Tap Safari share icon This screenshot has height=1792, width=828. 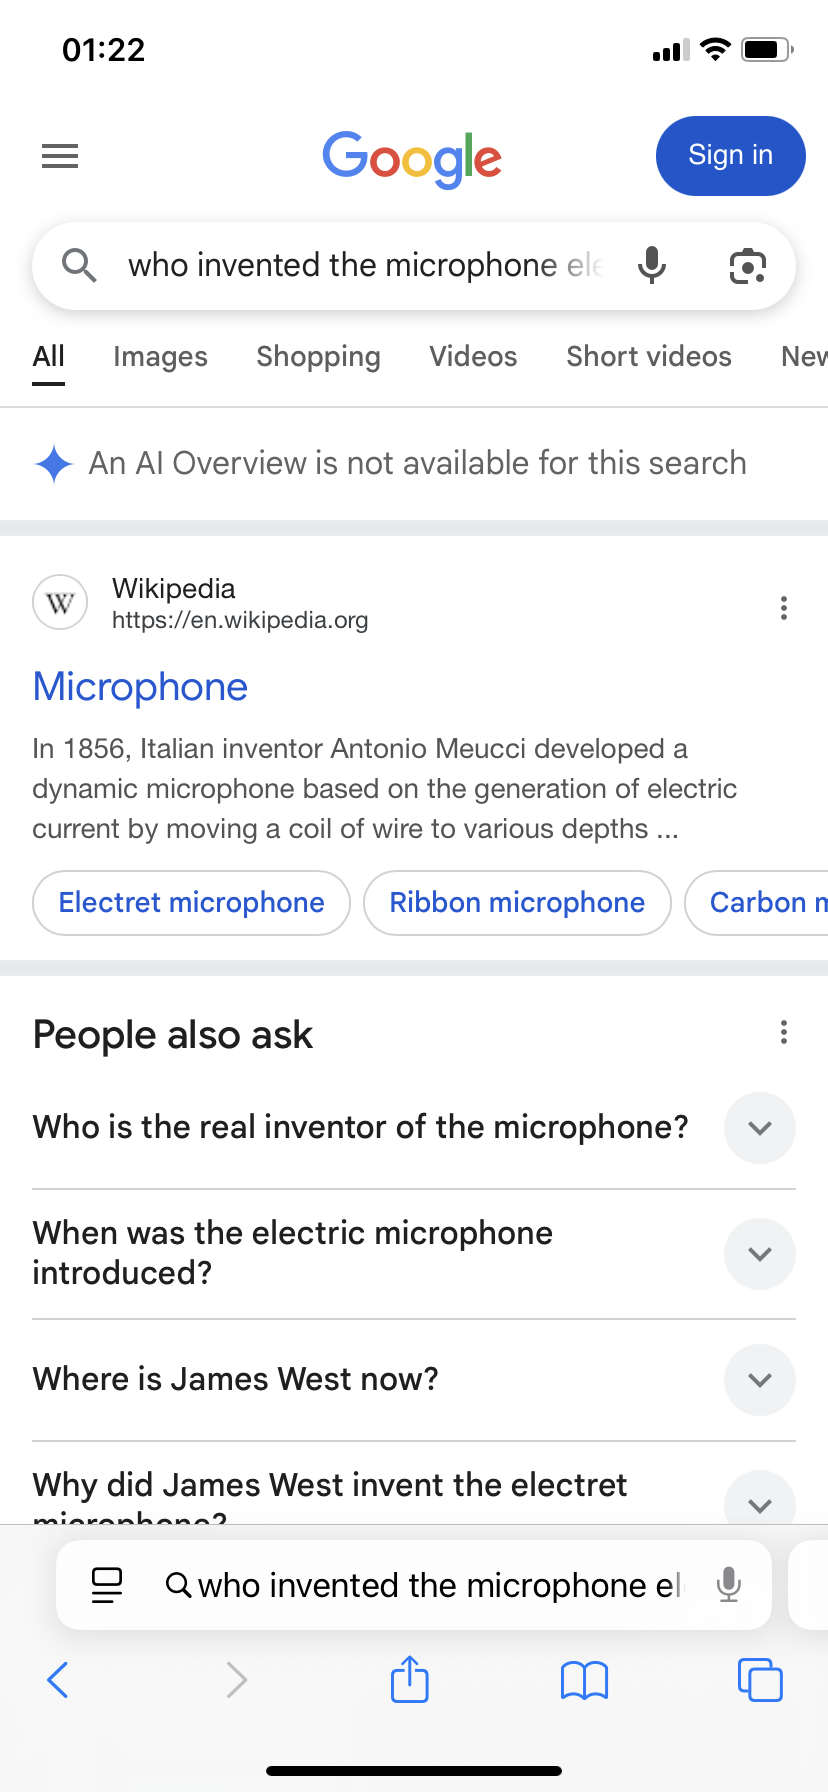click(410, 1679)
